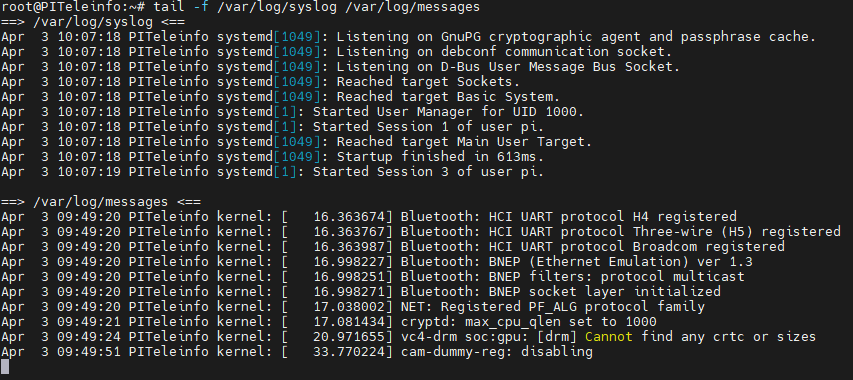The height and width of the screenshot is (380, 853).
Task: Click the PF_ALG protocol family line
Action: pos(353,307)
